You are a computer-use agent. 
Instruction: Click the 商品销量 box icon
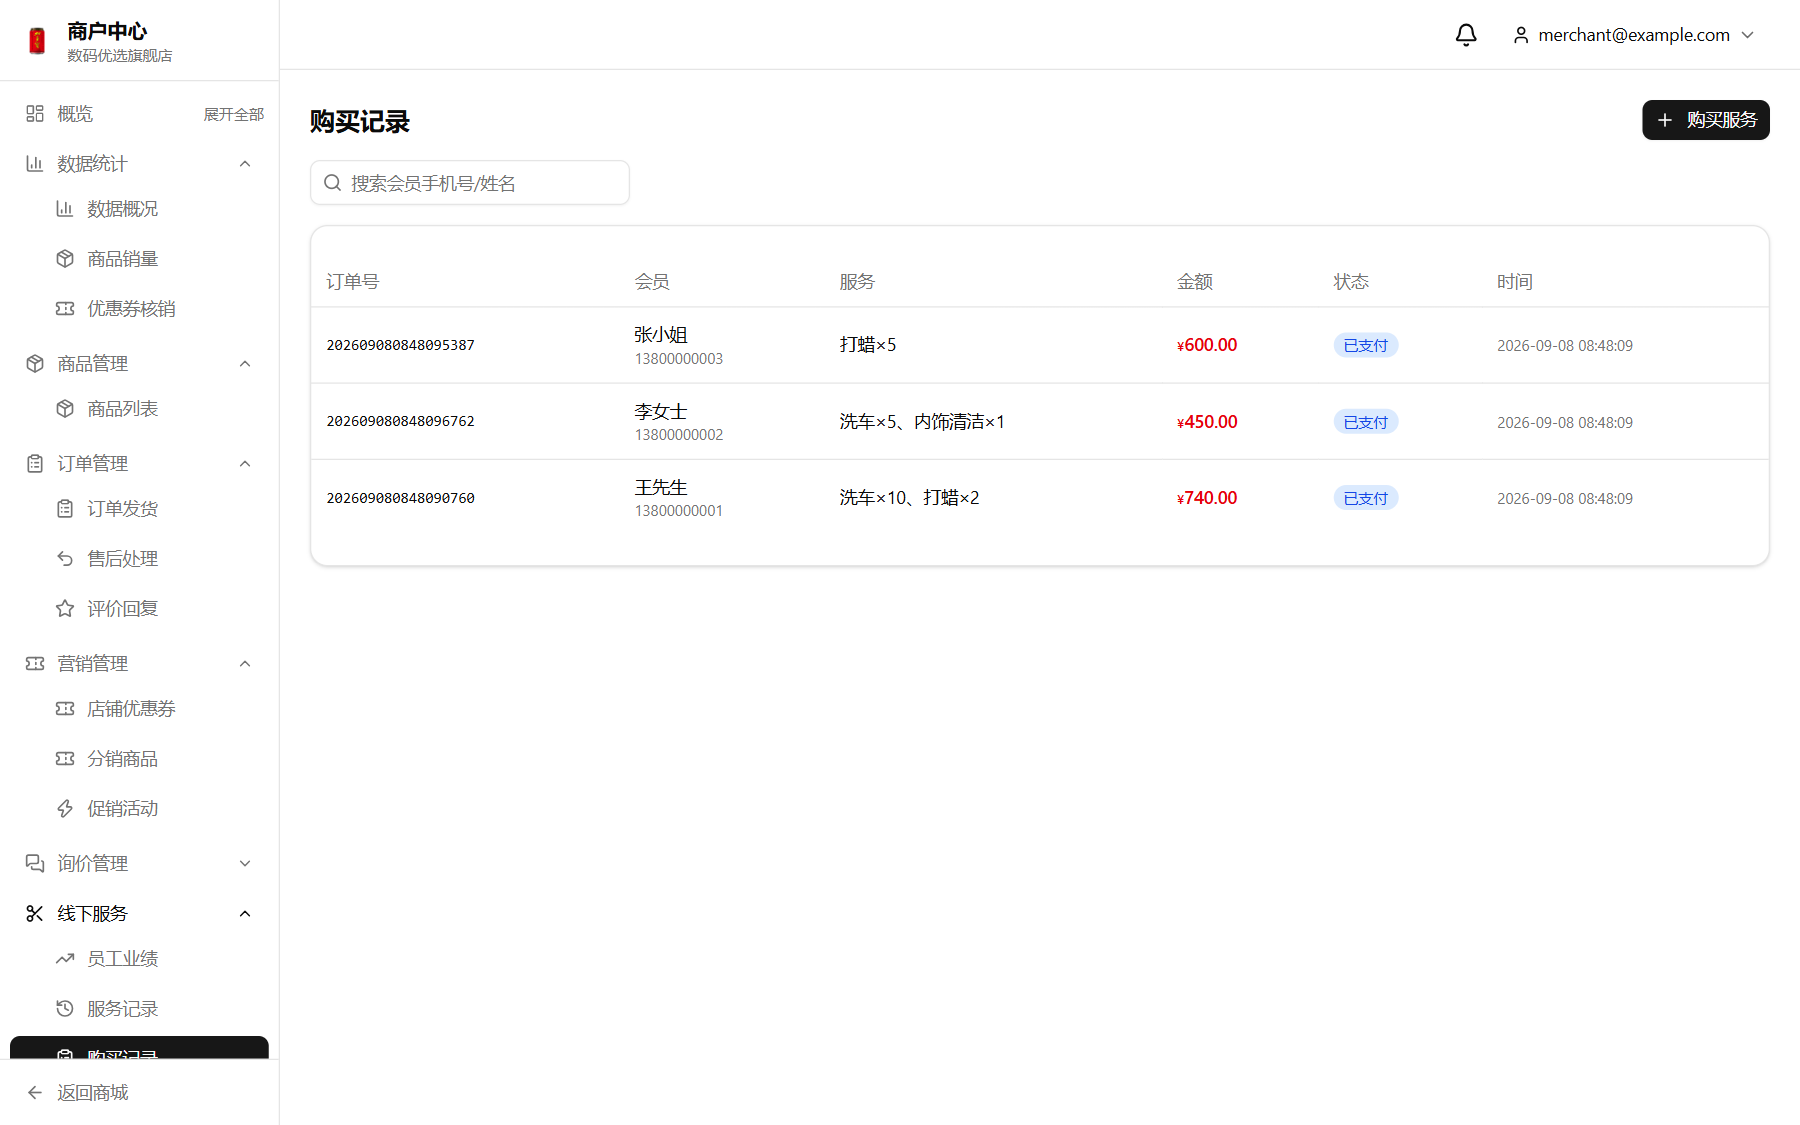tap(65, 259)
